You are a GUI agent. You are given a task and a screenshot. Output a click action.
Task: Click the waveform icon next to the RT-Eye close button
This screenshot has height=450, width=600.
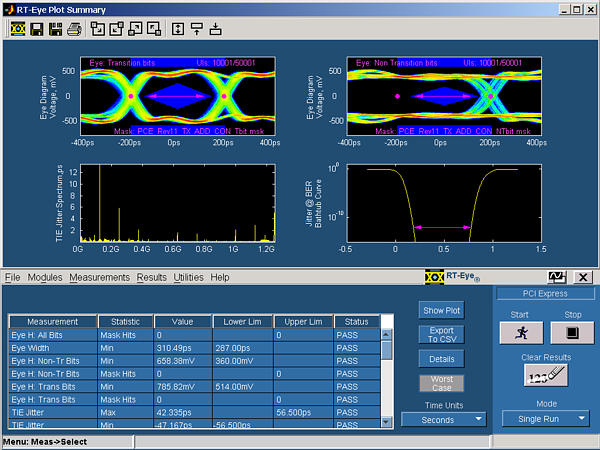pyautogui.click(x=557, y=277)
